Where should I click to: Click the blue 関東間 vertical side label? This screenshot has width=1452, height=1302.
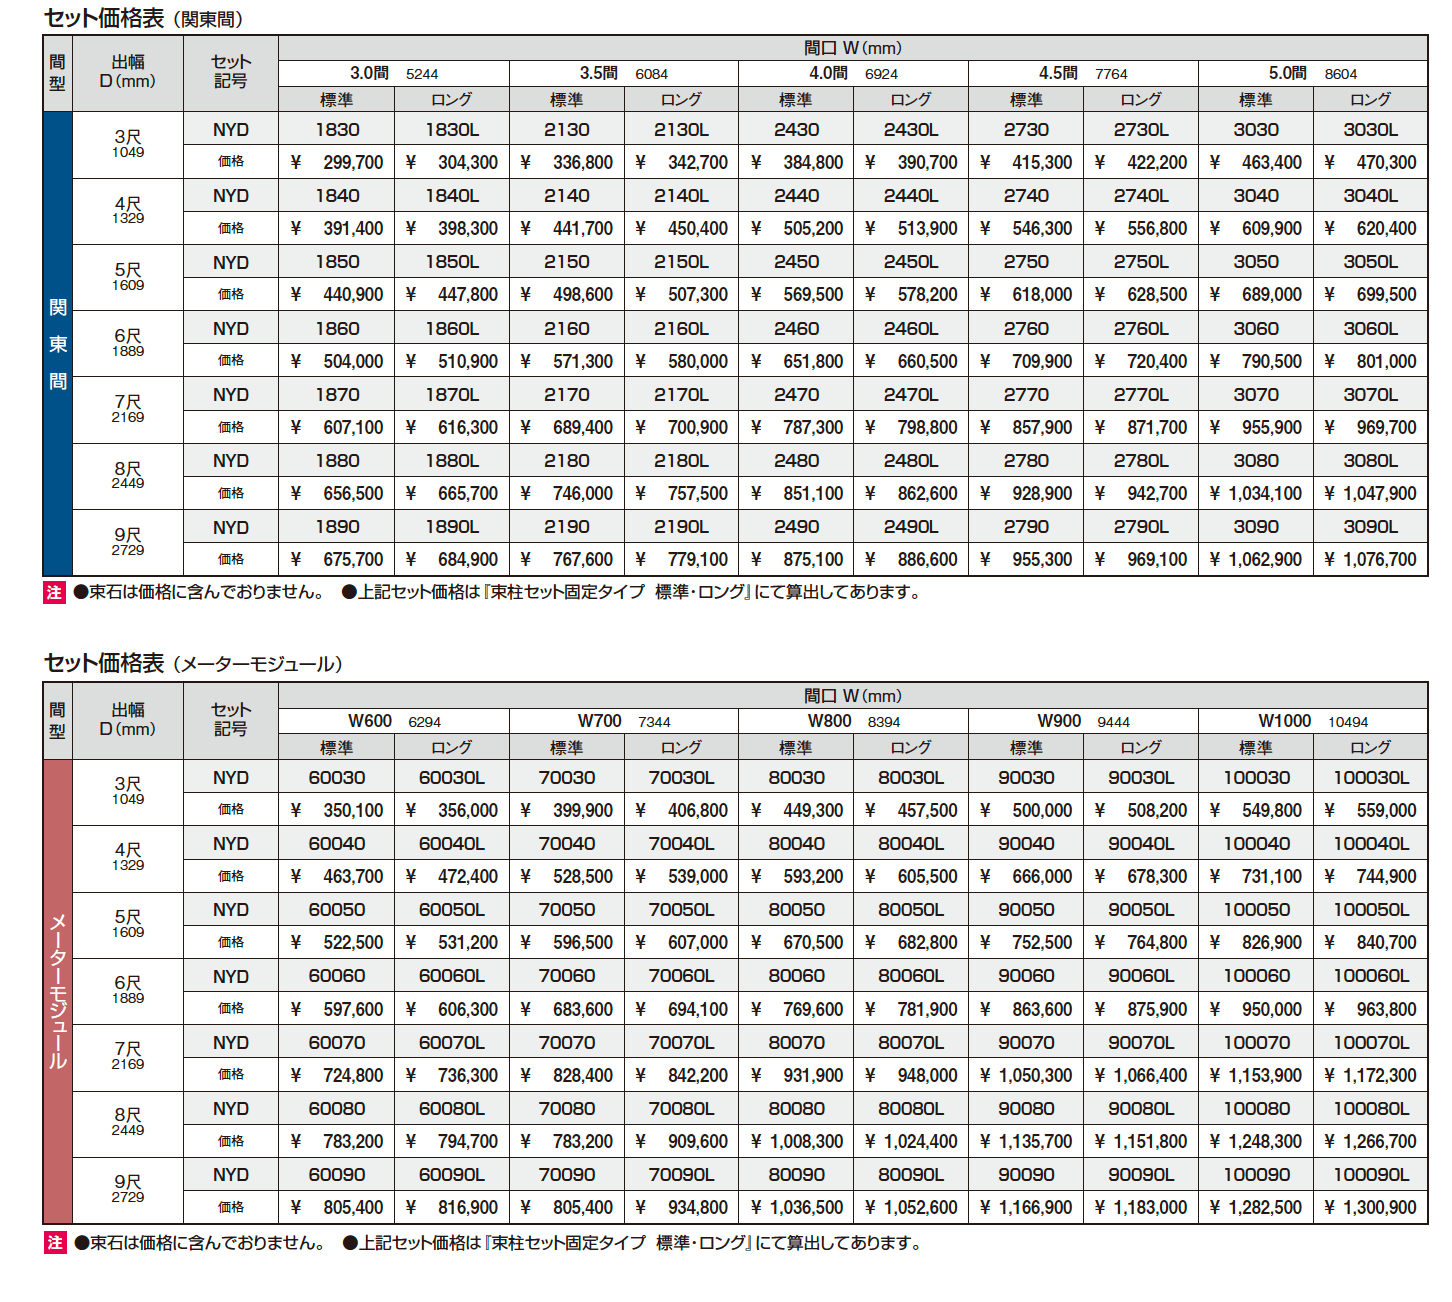point(58,343)
